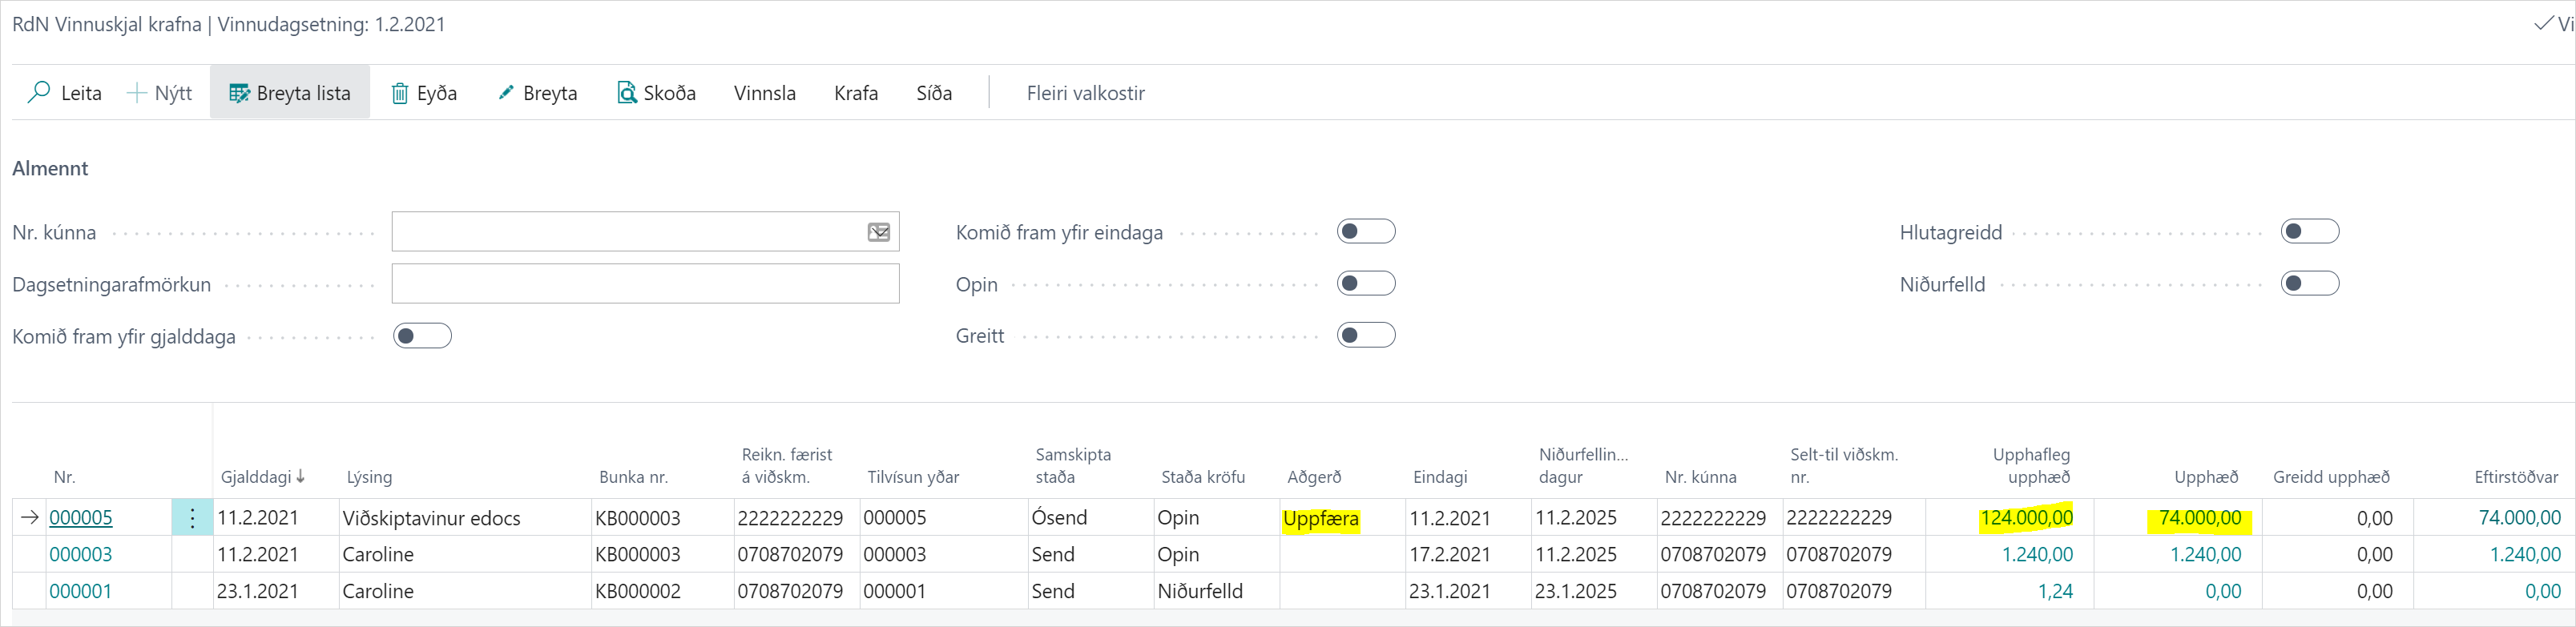The width and height of the screenshot is (2576, 627).
Task: Toggle the Komið fram yfir eindaga switch
Action: tap(1365, 232)
